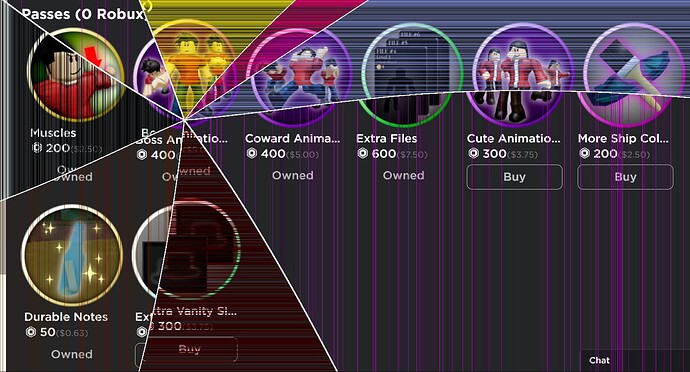Click the Extra Files title text
The image size is (690, 372).
coord(387,138)
